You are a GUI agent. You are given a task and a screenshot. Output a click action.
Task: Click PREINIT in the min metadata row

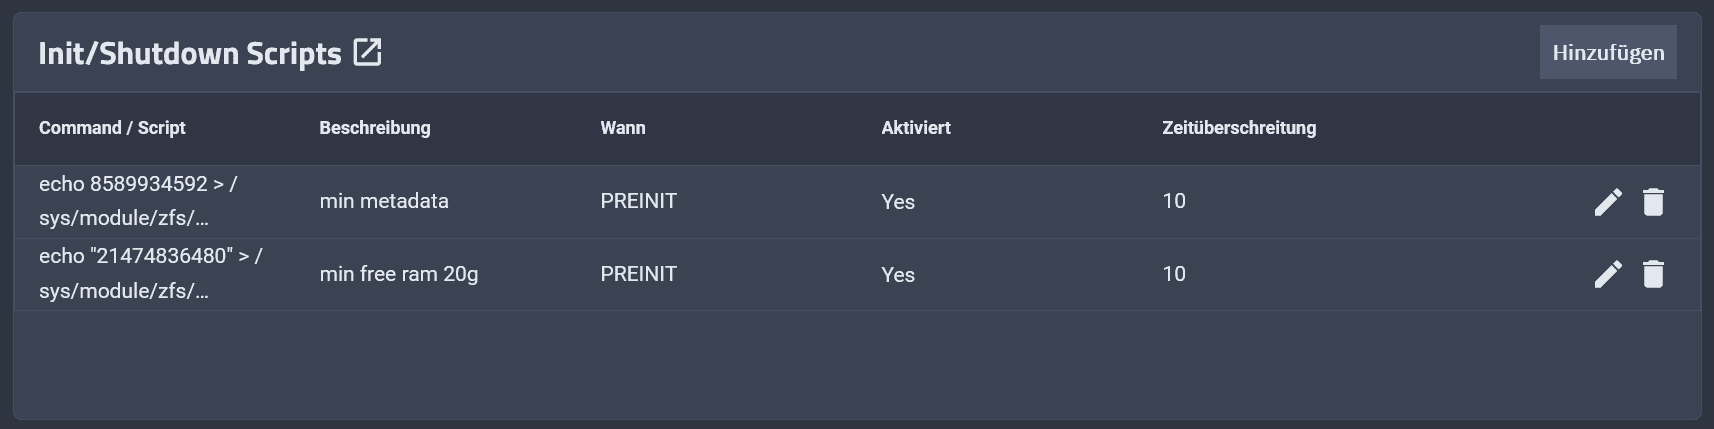coord(638,201)
